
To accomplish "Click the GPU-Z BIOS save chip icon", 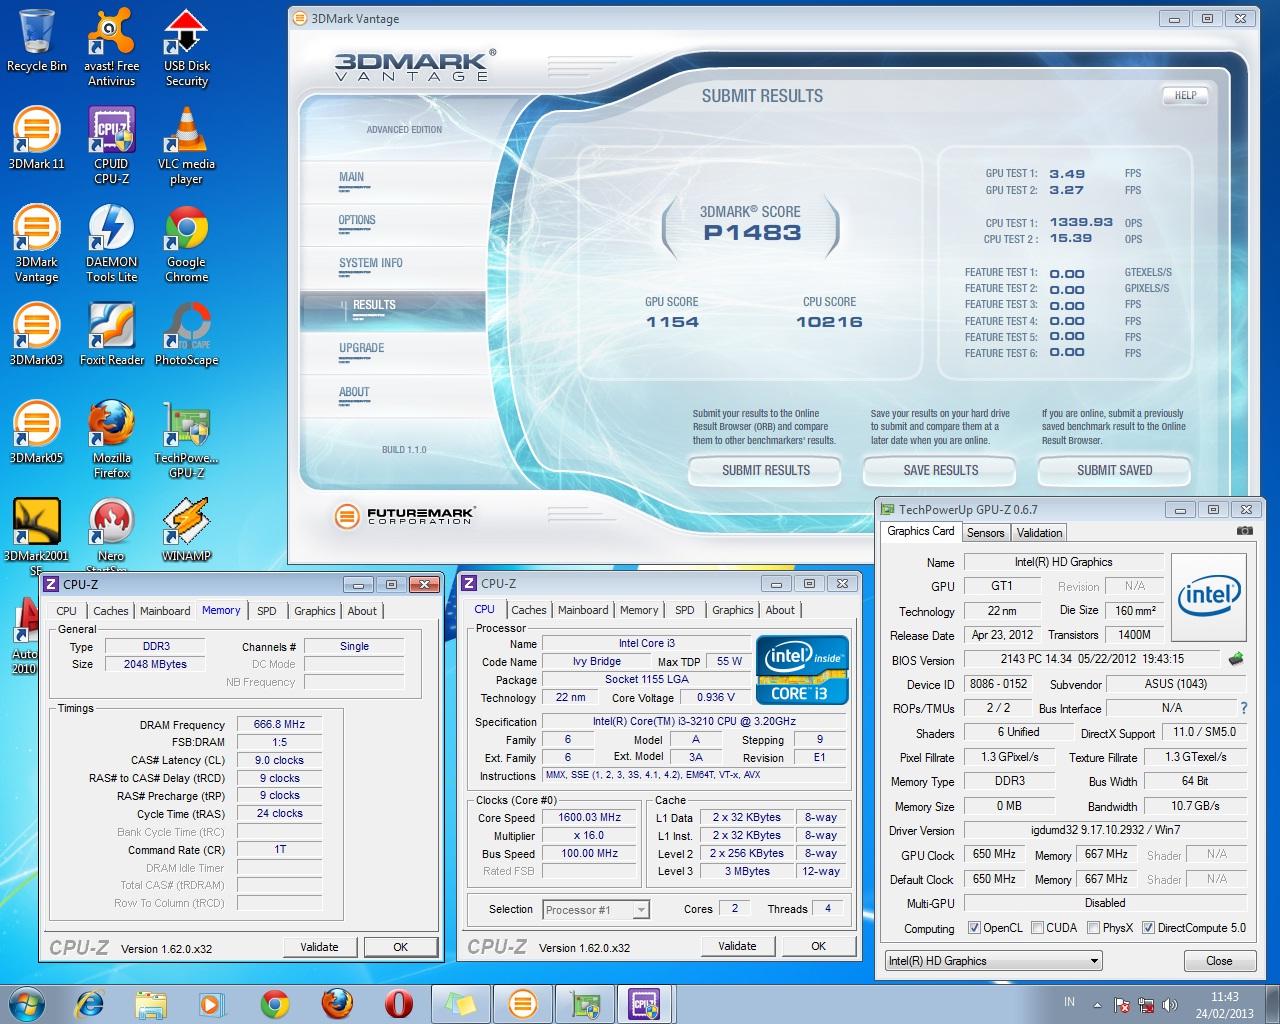I will [1236, 659].
